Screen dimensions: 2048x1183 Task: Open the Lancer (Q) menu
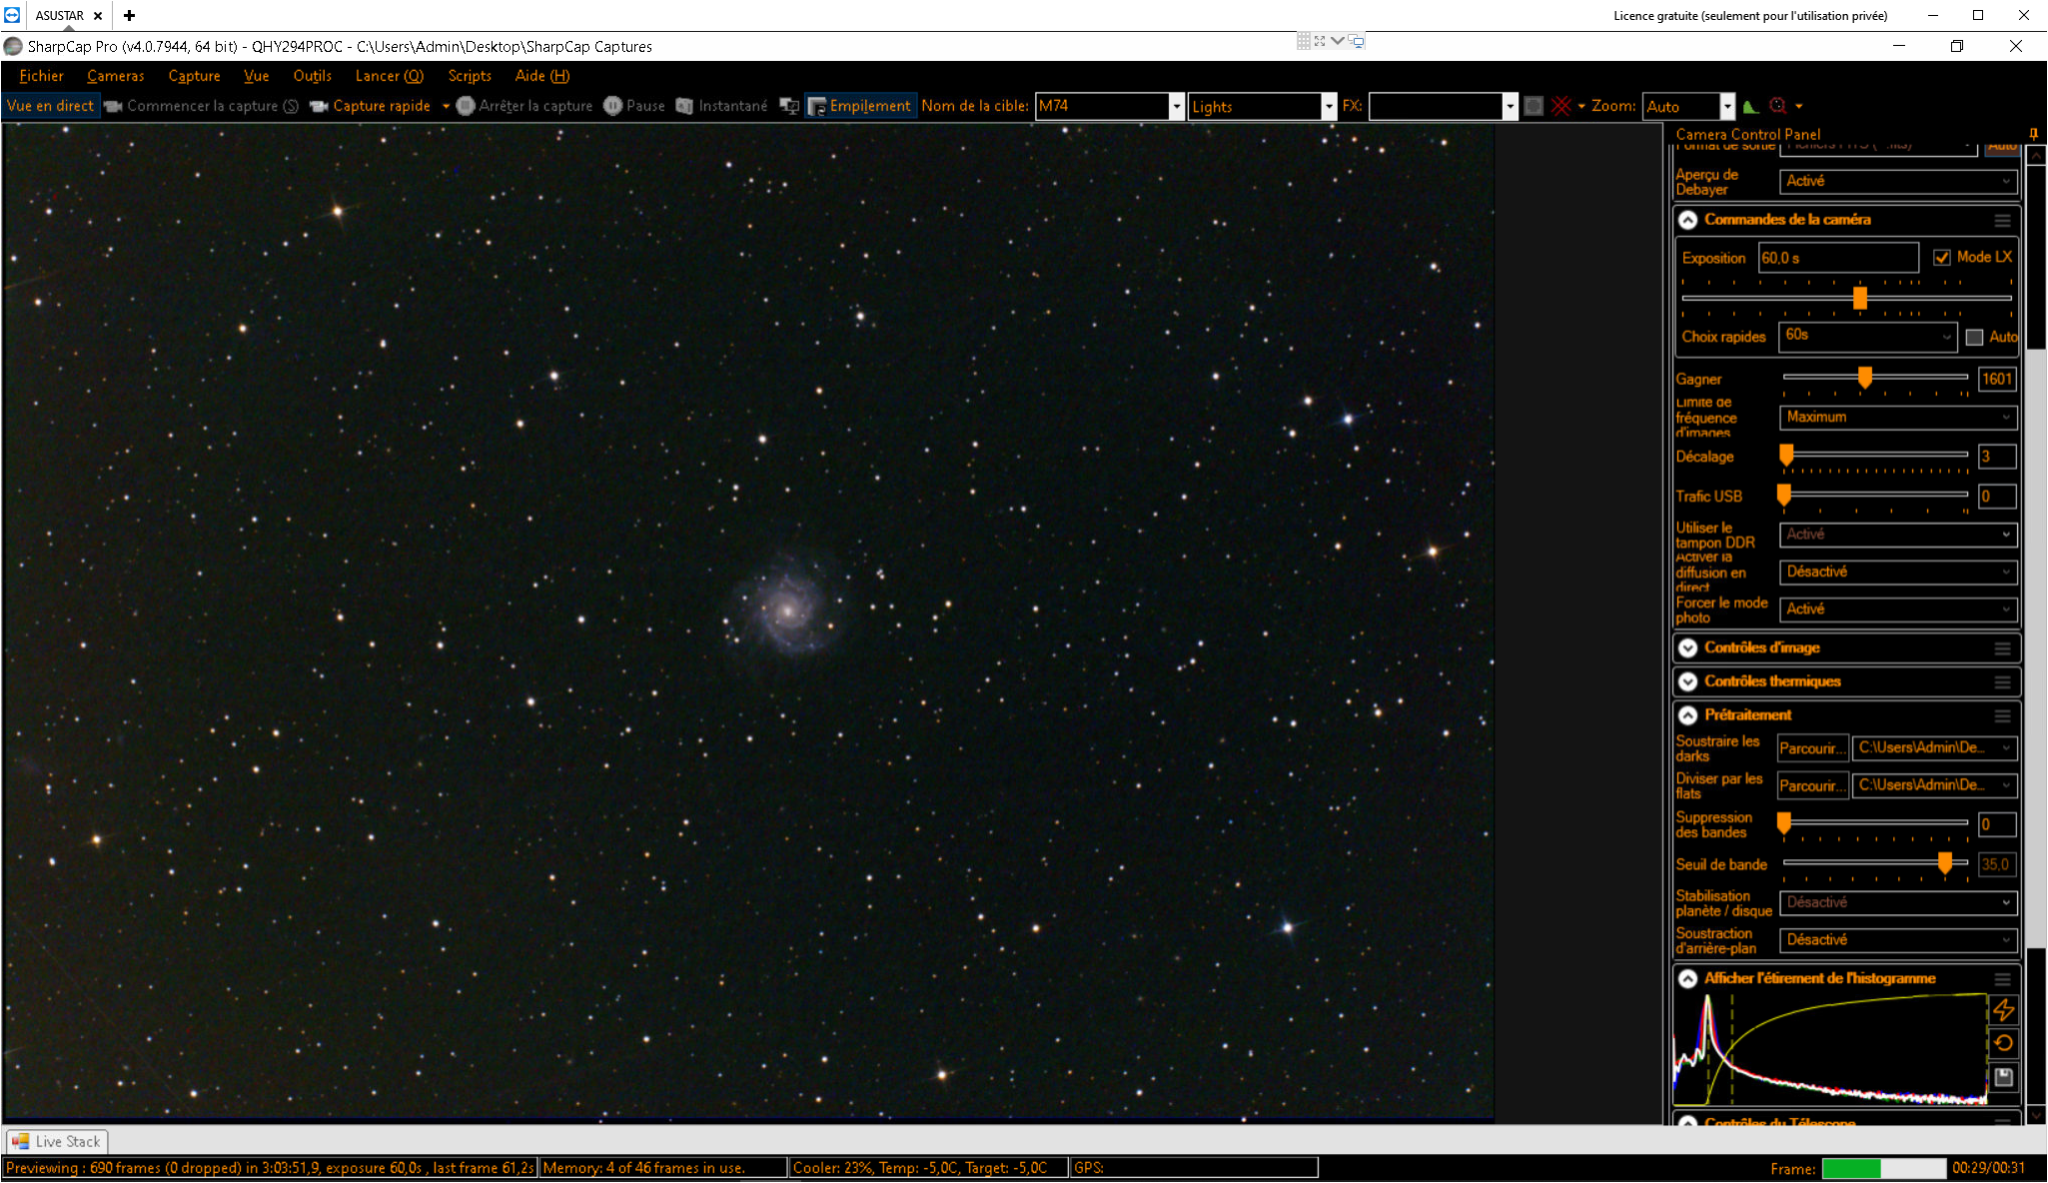389,76
